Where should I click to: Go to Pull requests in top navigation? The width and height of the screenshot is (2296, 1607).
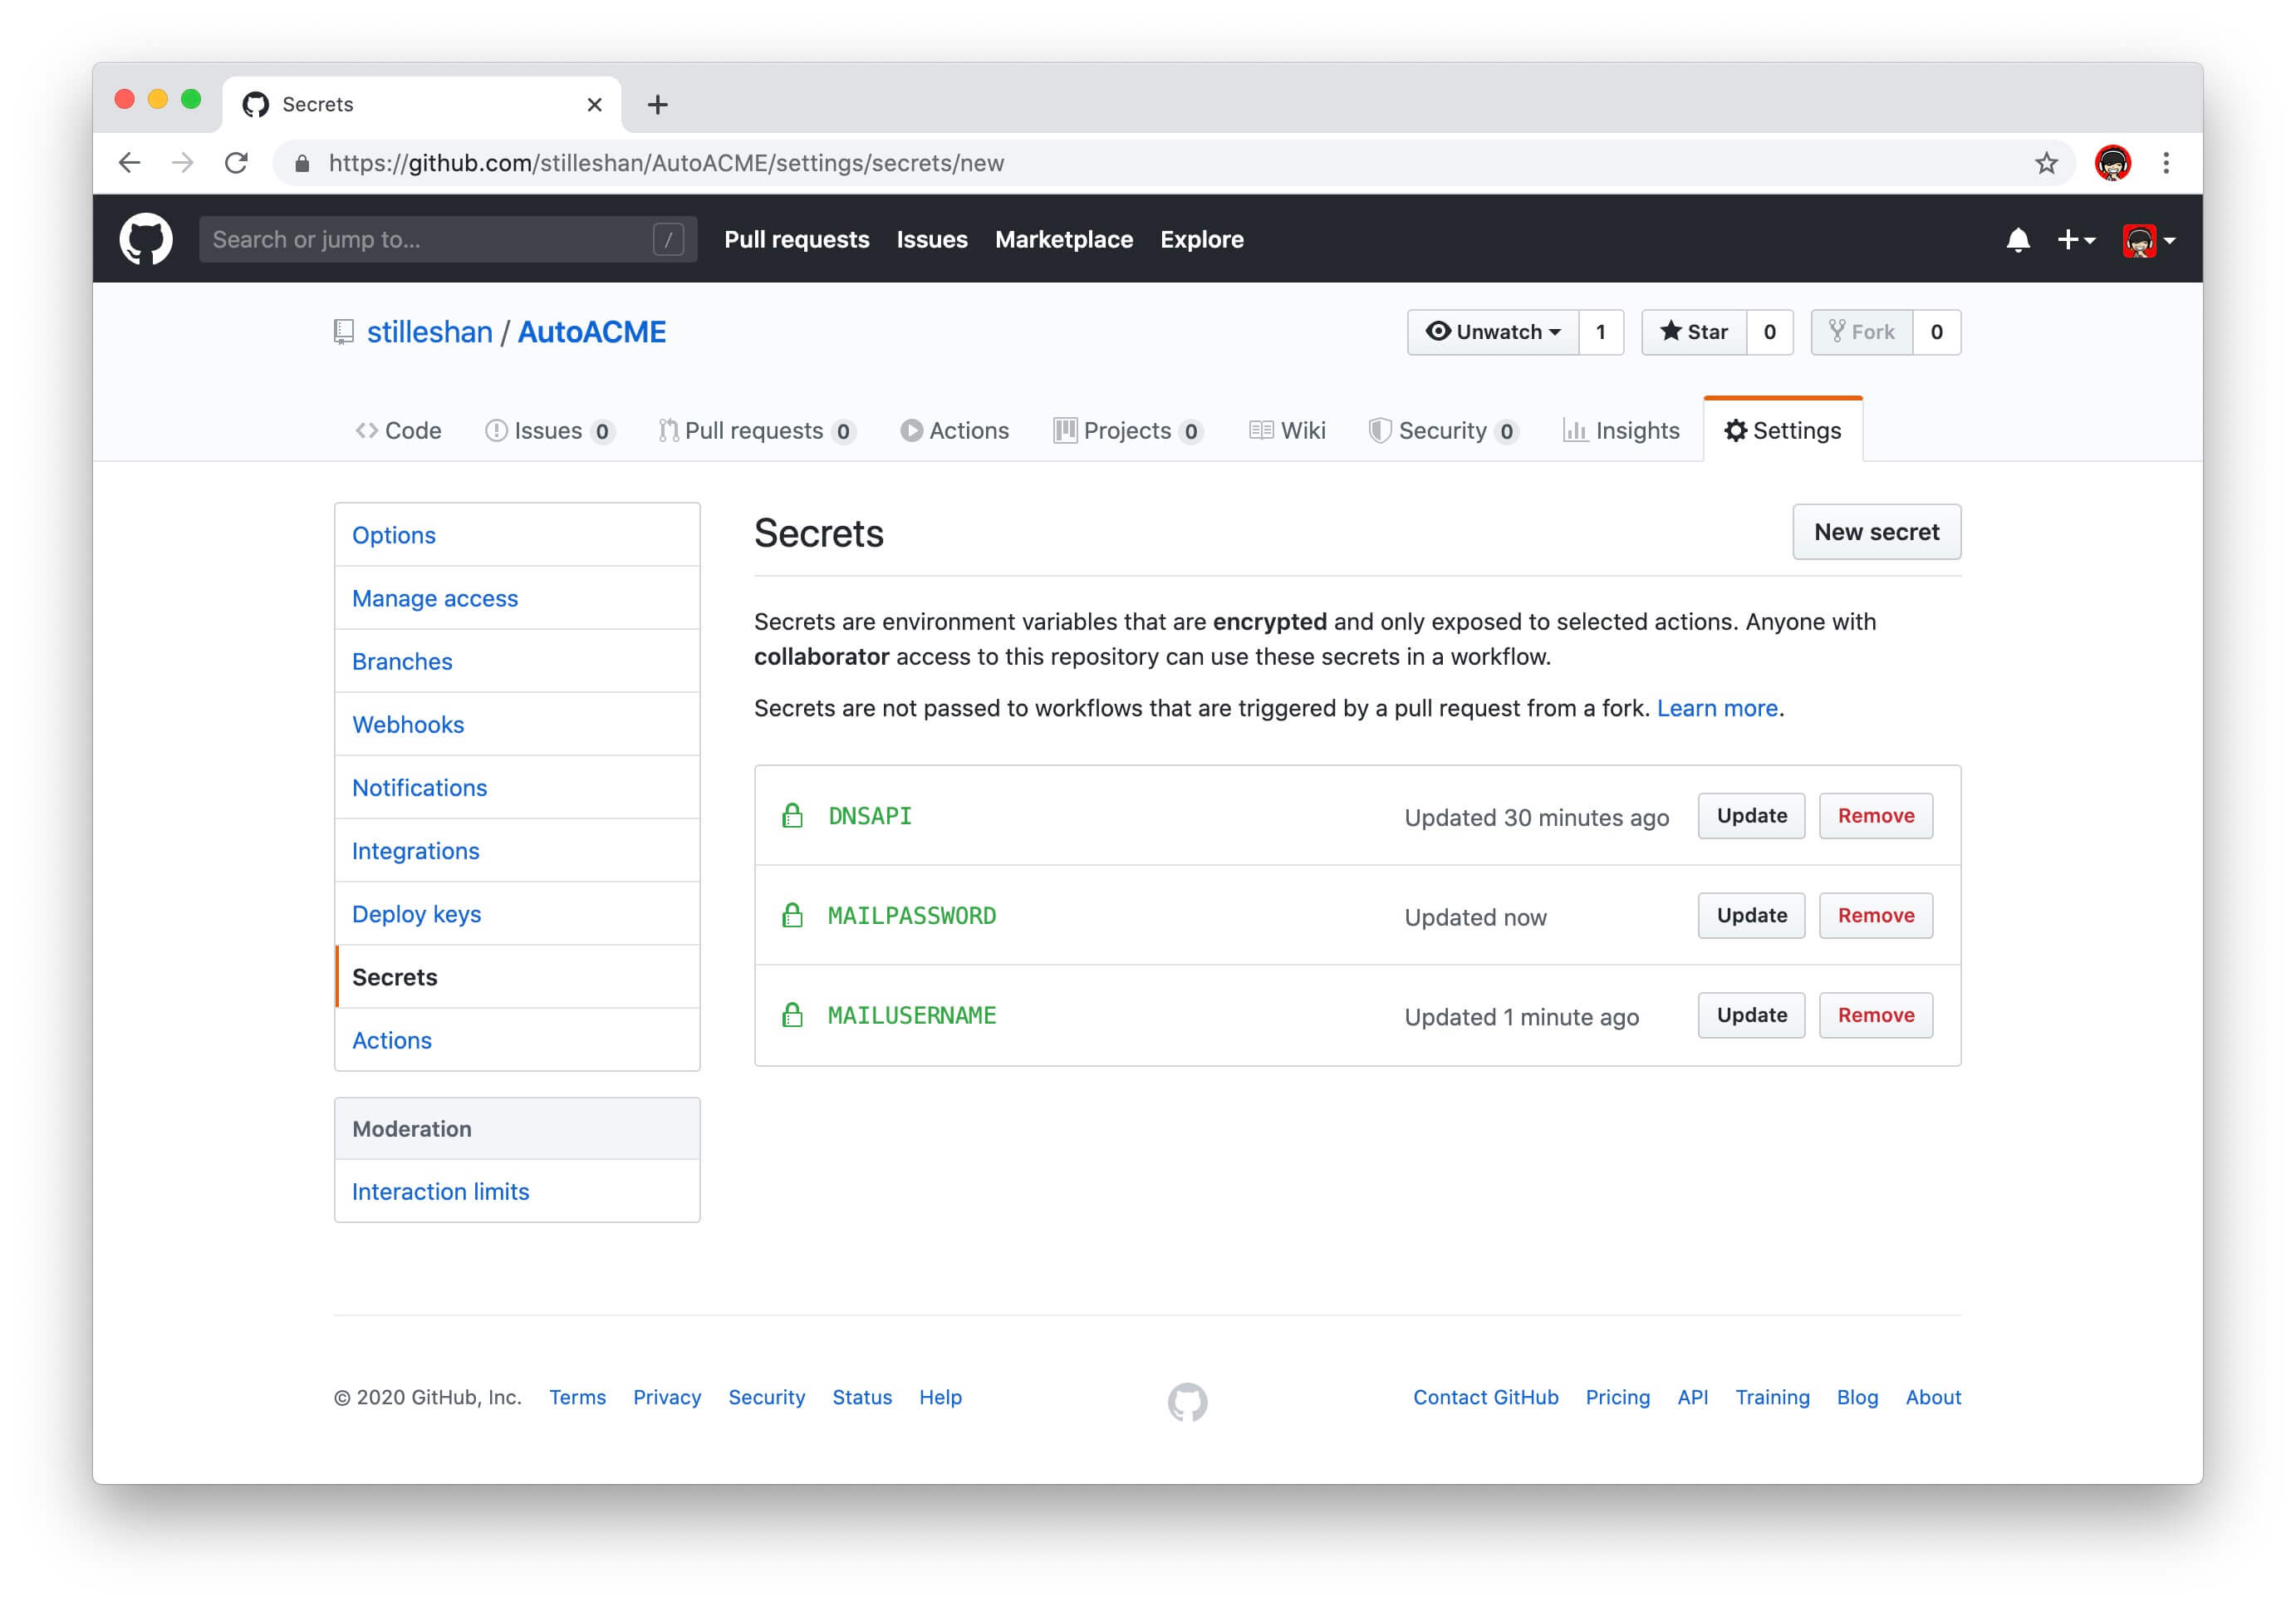[796, 240]
